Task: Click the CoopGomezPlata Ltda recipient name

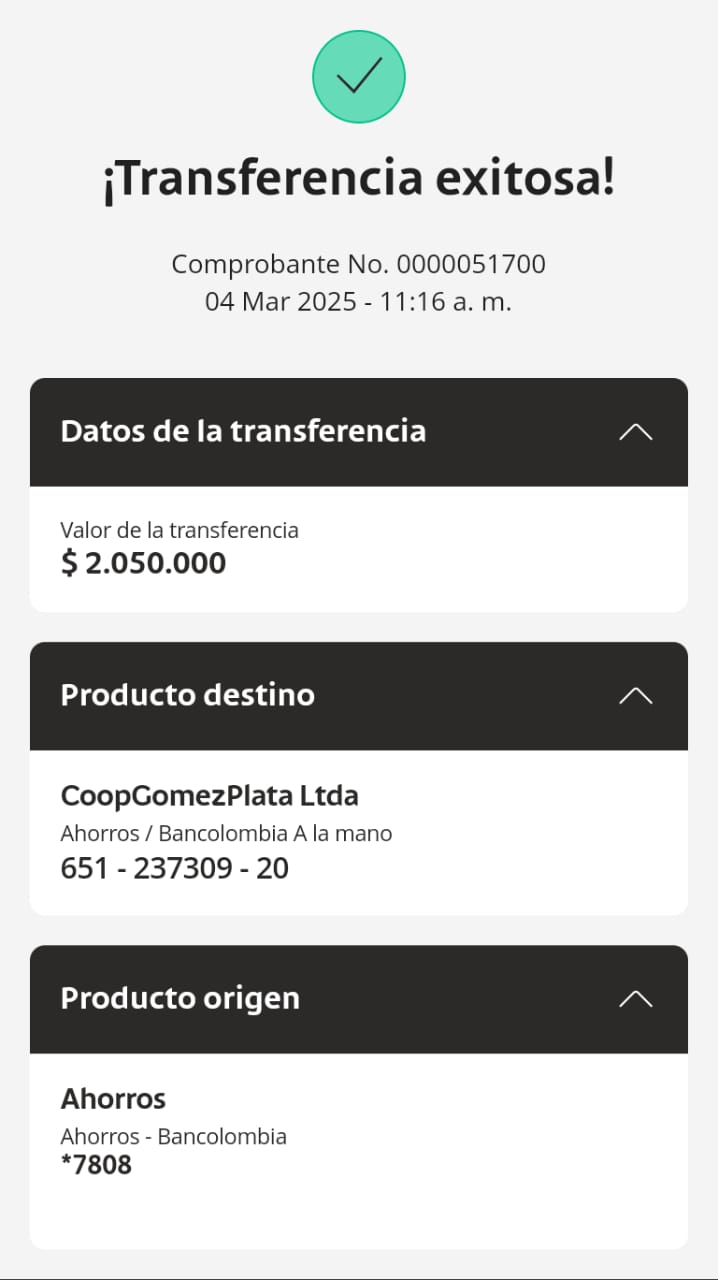Action: click(x=209, y=796)
